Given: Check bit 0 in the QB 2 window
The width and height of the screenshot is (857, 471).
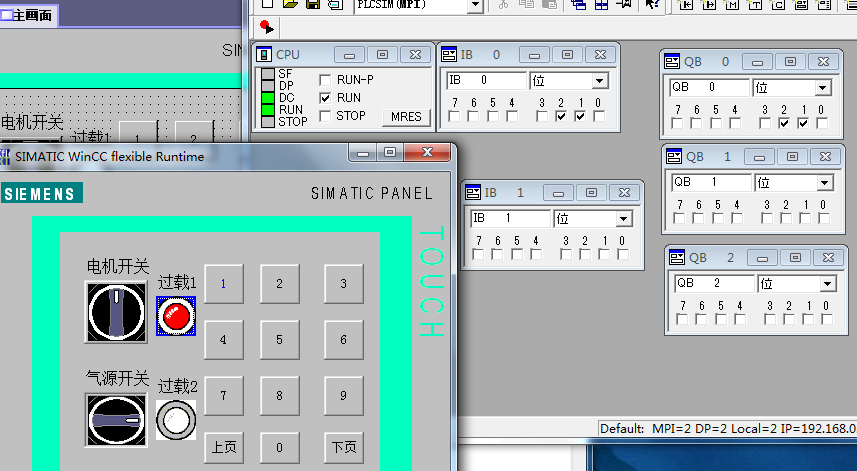Looking at the screenshot, I should coord(827,319).
